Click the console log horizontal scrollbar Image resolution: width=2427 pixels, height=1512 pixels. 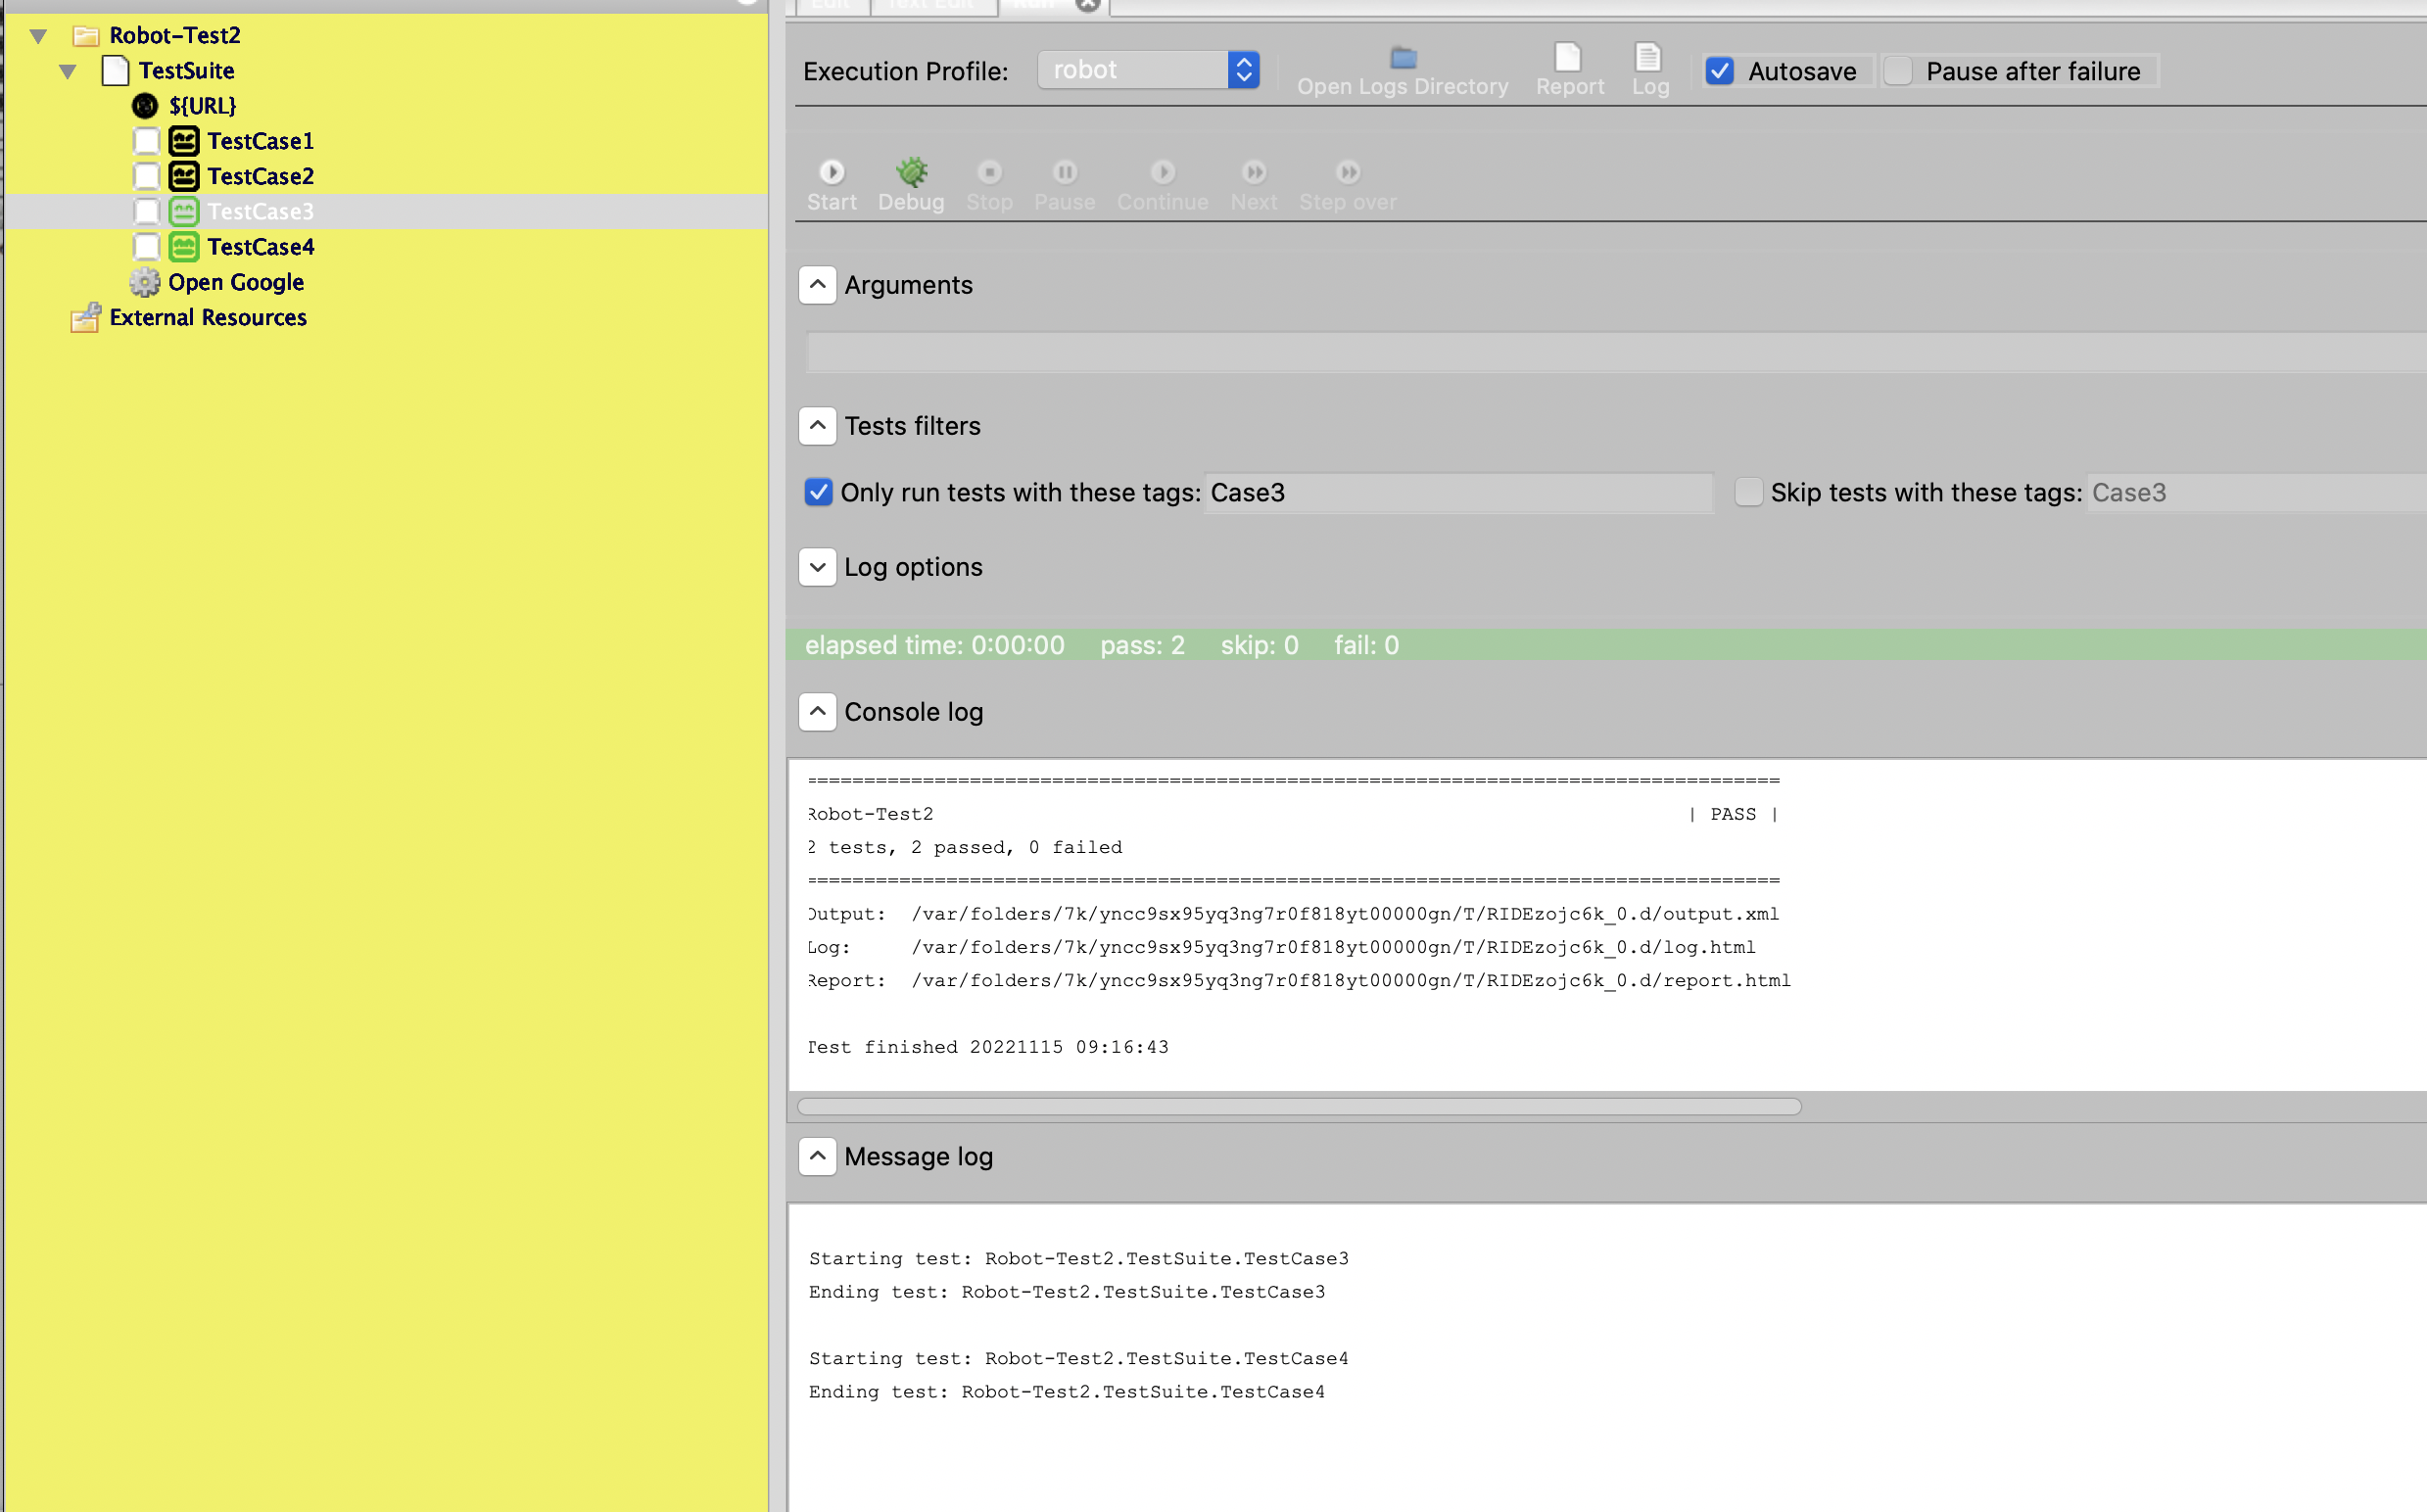click(x=1299, y=1107)
